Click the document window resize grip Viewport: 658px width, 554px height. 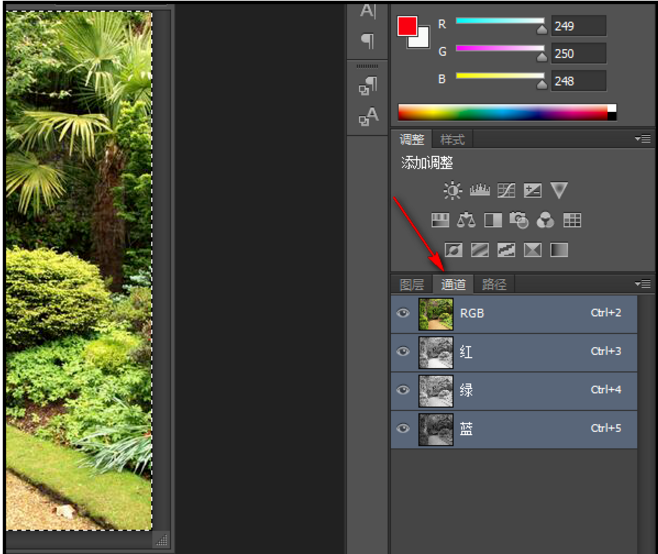[x=162, y=540]
